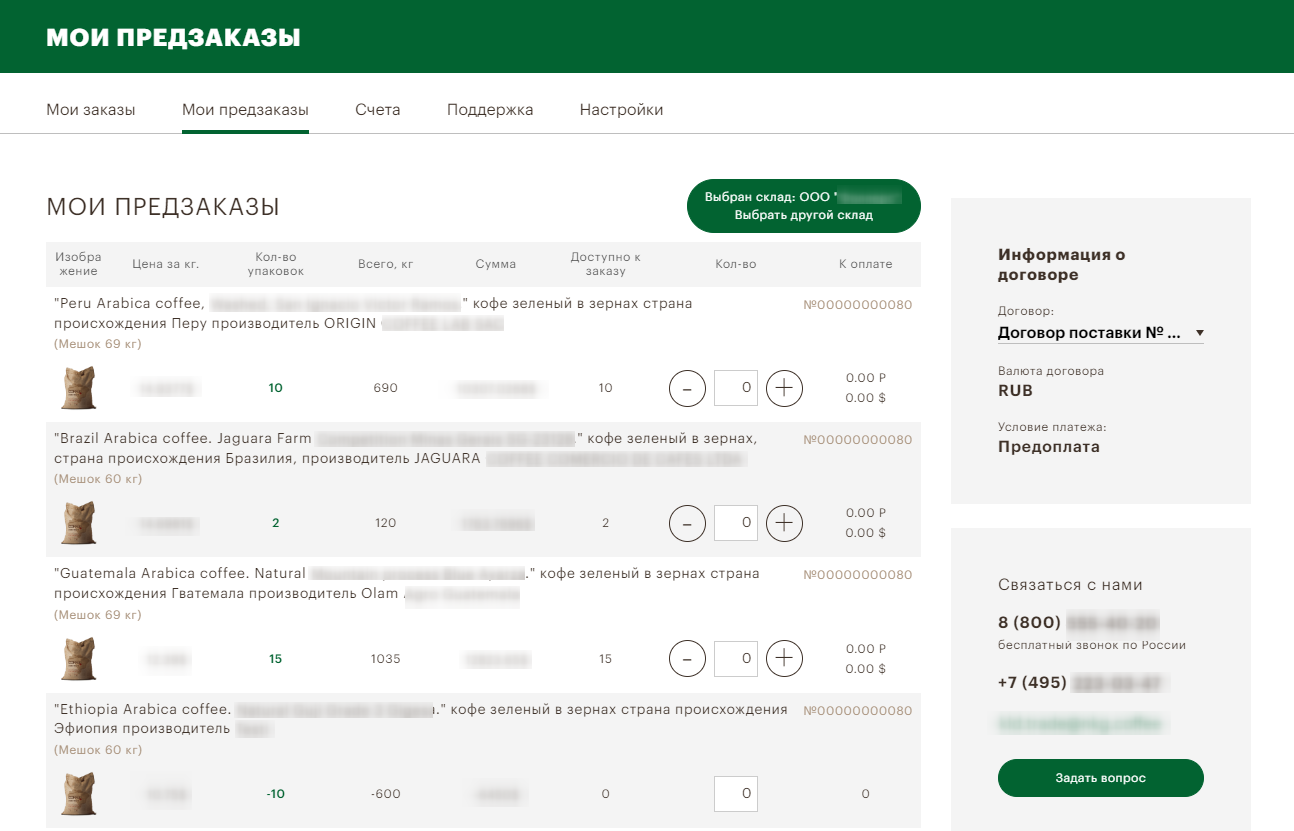Increase quantity for Peru Arabica coffee
Image resolution: width=1294 pixels, height=831 pixels.
pos(784,388)
